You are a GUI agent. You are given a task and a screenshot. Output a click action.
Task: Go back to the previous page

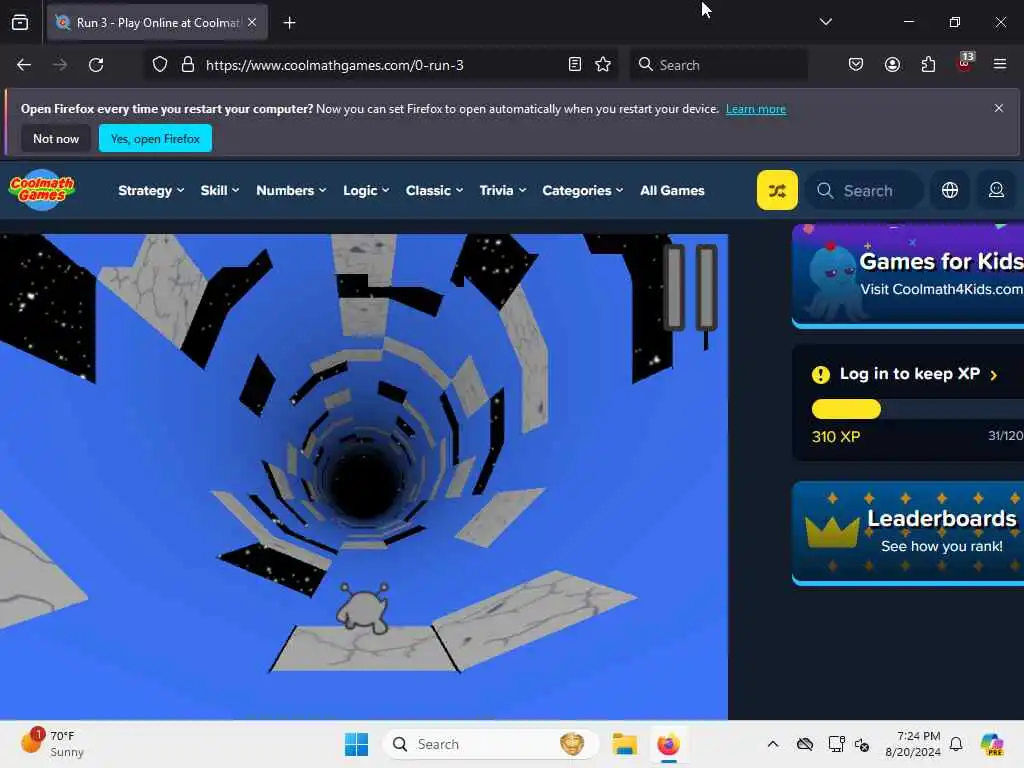(24, 65)
